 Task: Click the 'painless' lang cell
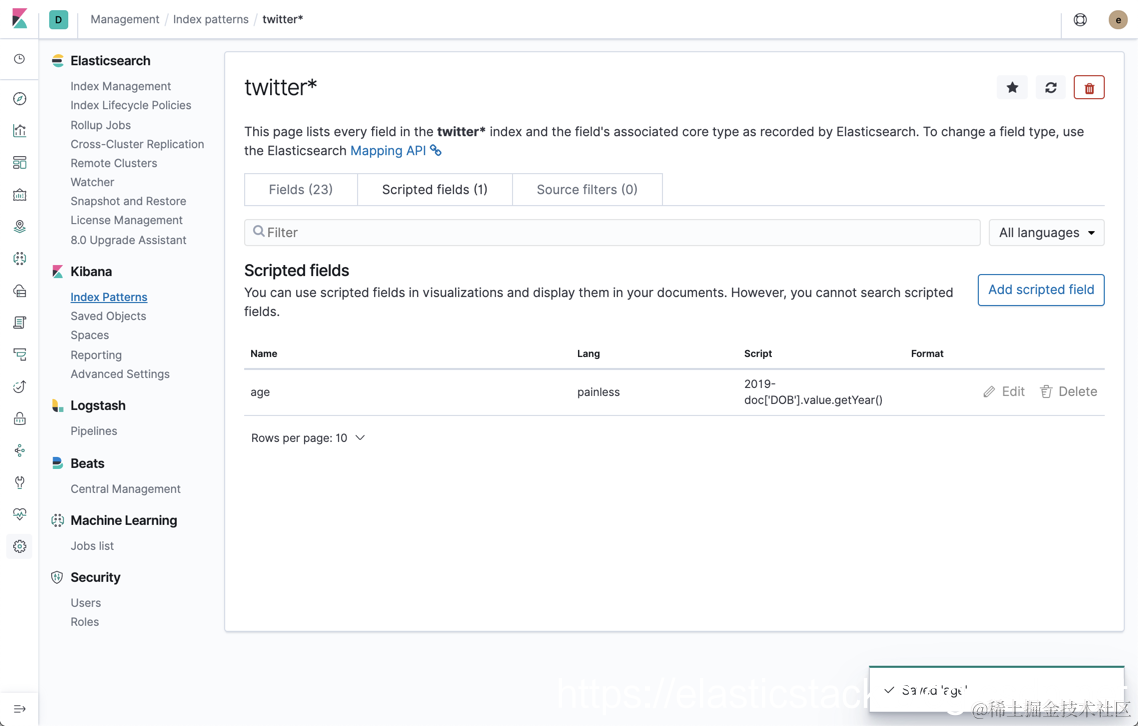pyautogui.click(x=598, y=392)
